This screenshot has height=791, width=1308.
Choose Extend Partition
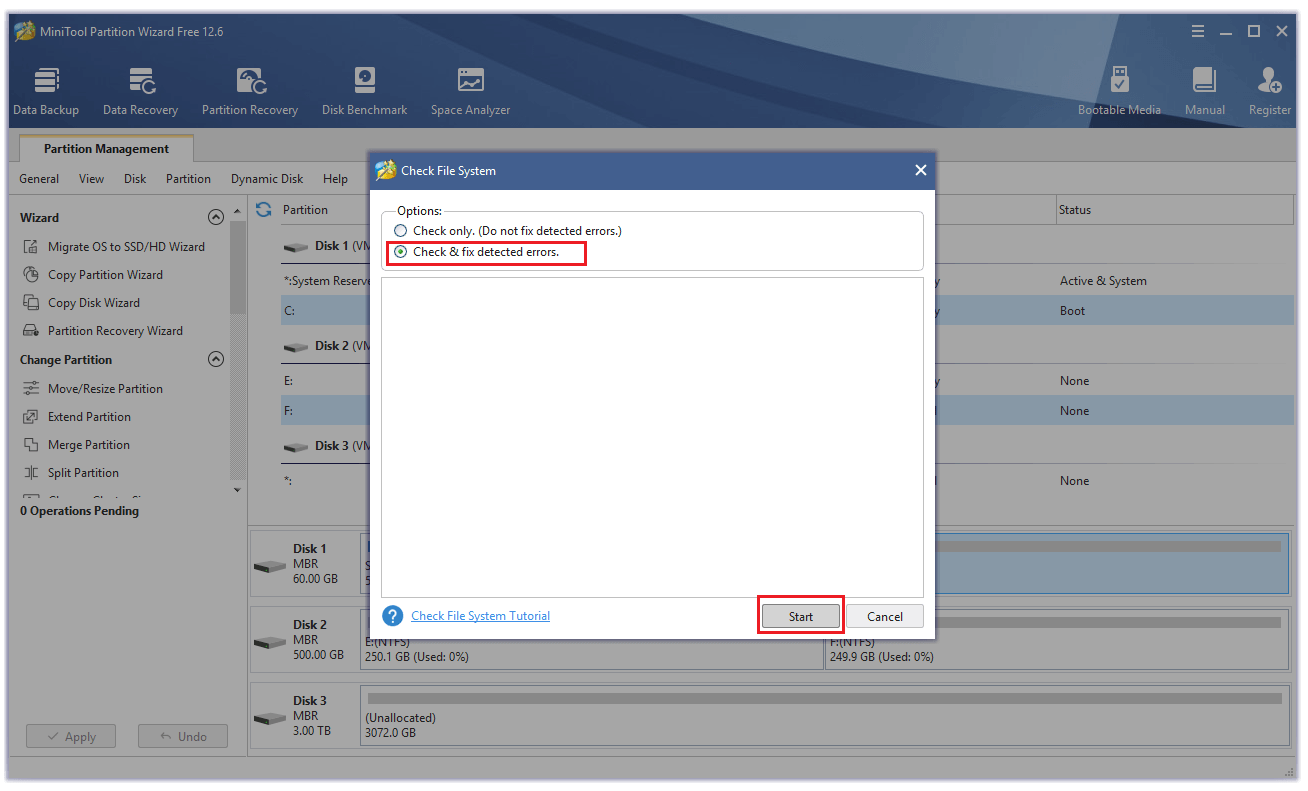[77, 416]
